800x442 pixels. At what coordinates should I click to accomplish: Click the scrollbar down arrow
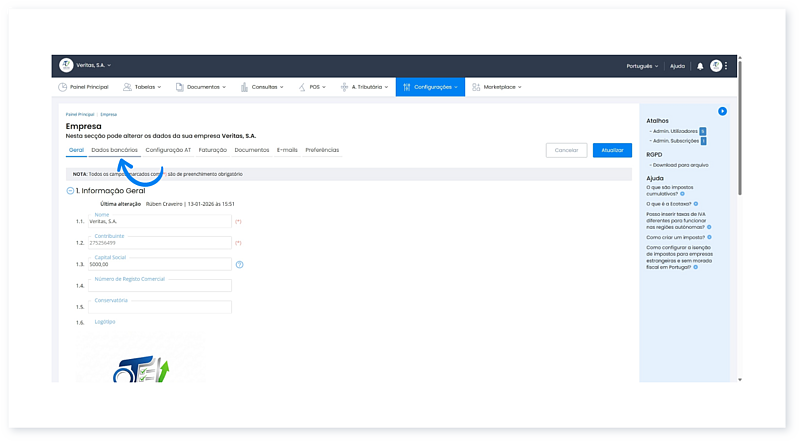[x=740, y=380]
